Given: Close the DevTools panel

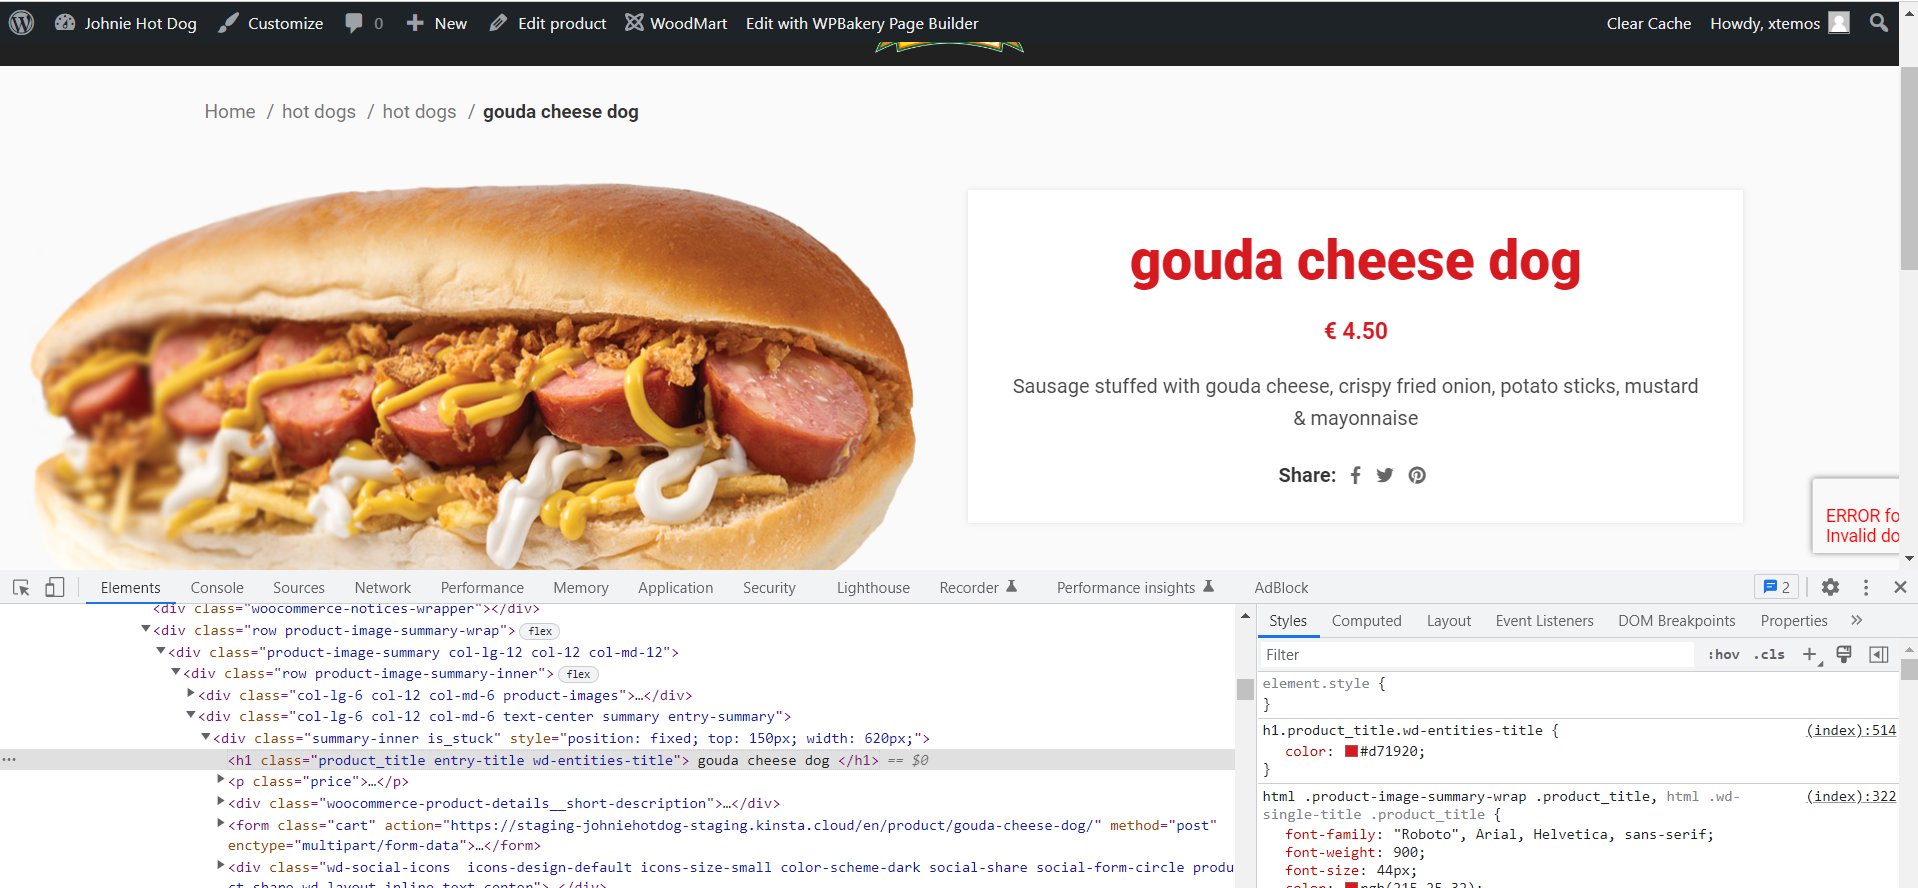Looking at the screenshot, I should tap(1900, 588).
